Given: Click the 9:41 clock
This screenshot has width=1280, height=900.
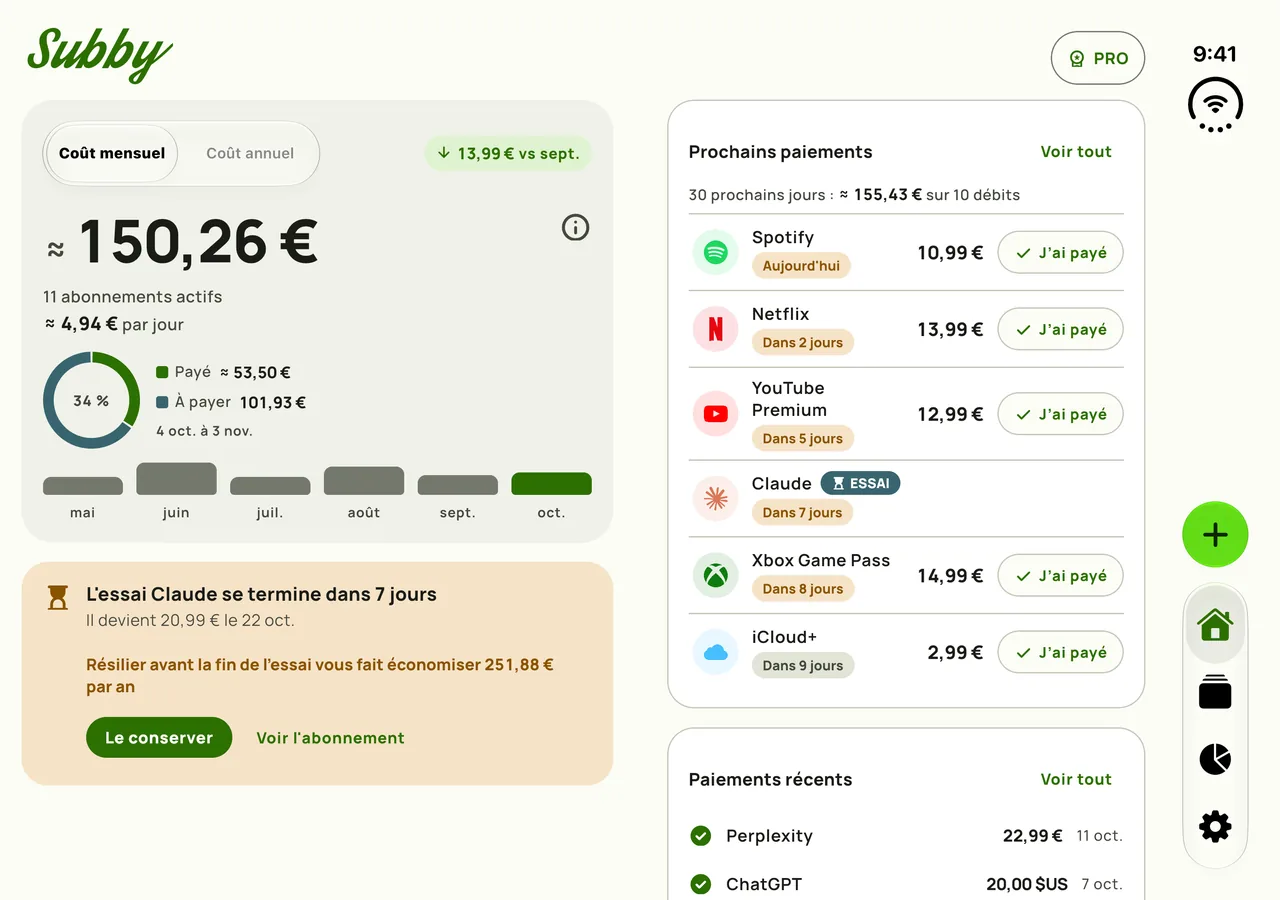Looking at the screenshot, I should pos(1215,54).
